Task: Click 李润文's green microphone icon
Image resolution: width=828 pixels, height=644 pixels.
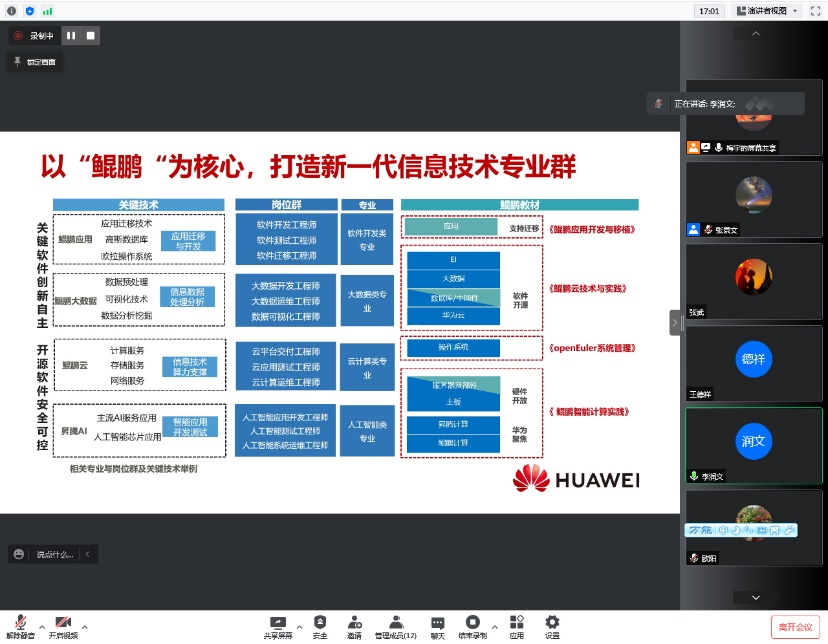Action: tap(694, 476)
